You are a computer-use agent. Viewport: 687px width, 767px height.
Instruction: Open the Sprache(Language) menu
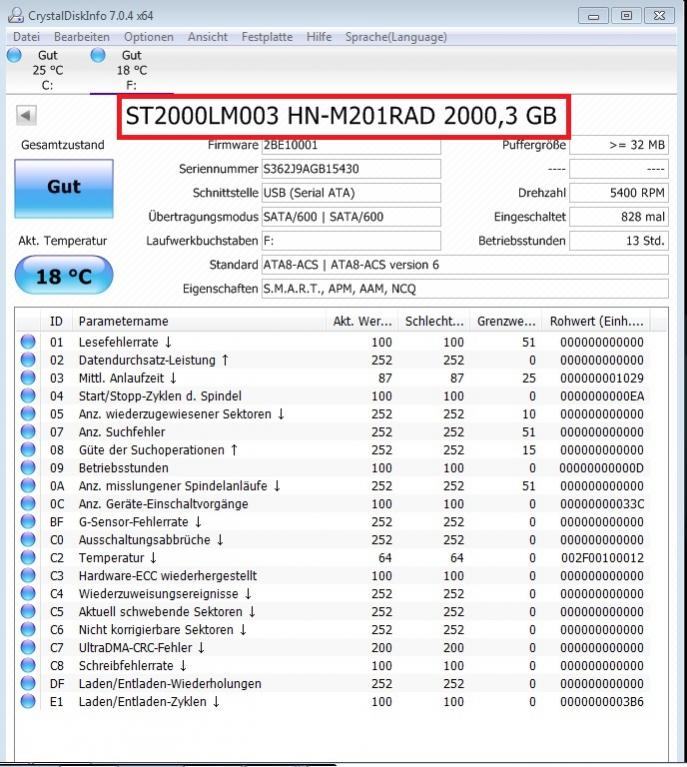(396, 37)
